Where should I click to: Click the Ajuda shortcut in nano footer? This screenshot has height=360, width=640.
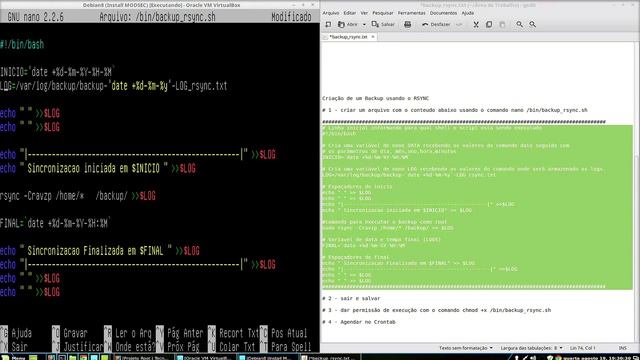tap(16, 333)
